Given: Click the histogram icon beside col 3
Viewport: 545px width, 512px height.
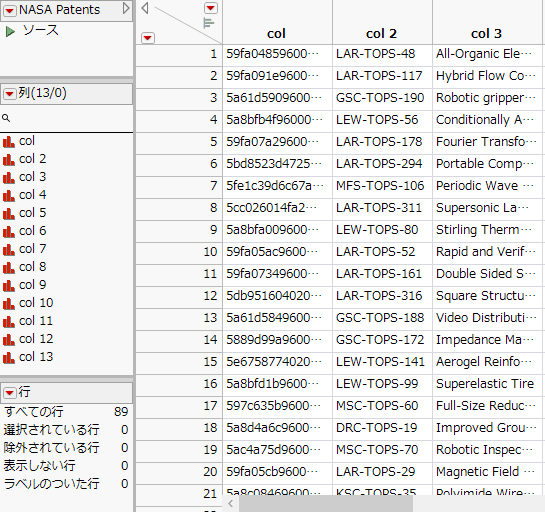Looking at the screenshot, I should (x=9, y=178).
